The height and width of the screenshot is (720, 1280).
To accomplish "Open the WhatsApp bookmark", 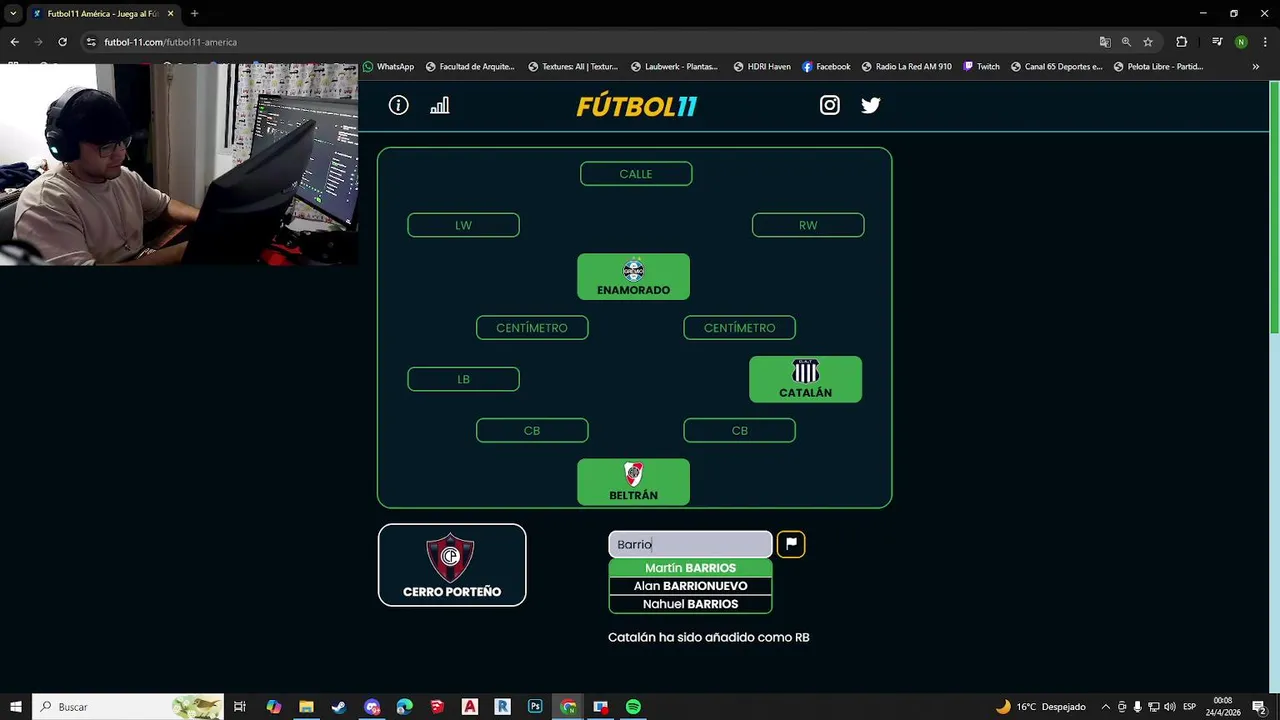I will (388, 67).
